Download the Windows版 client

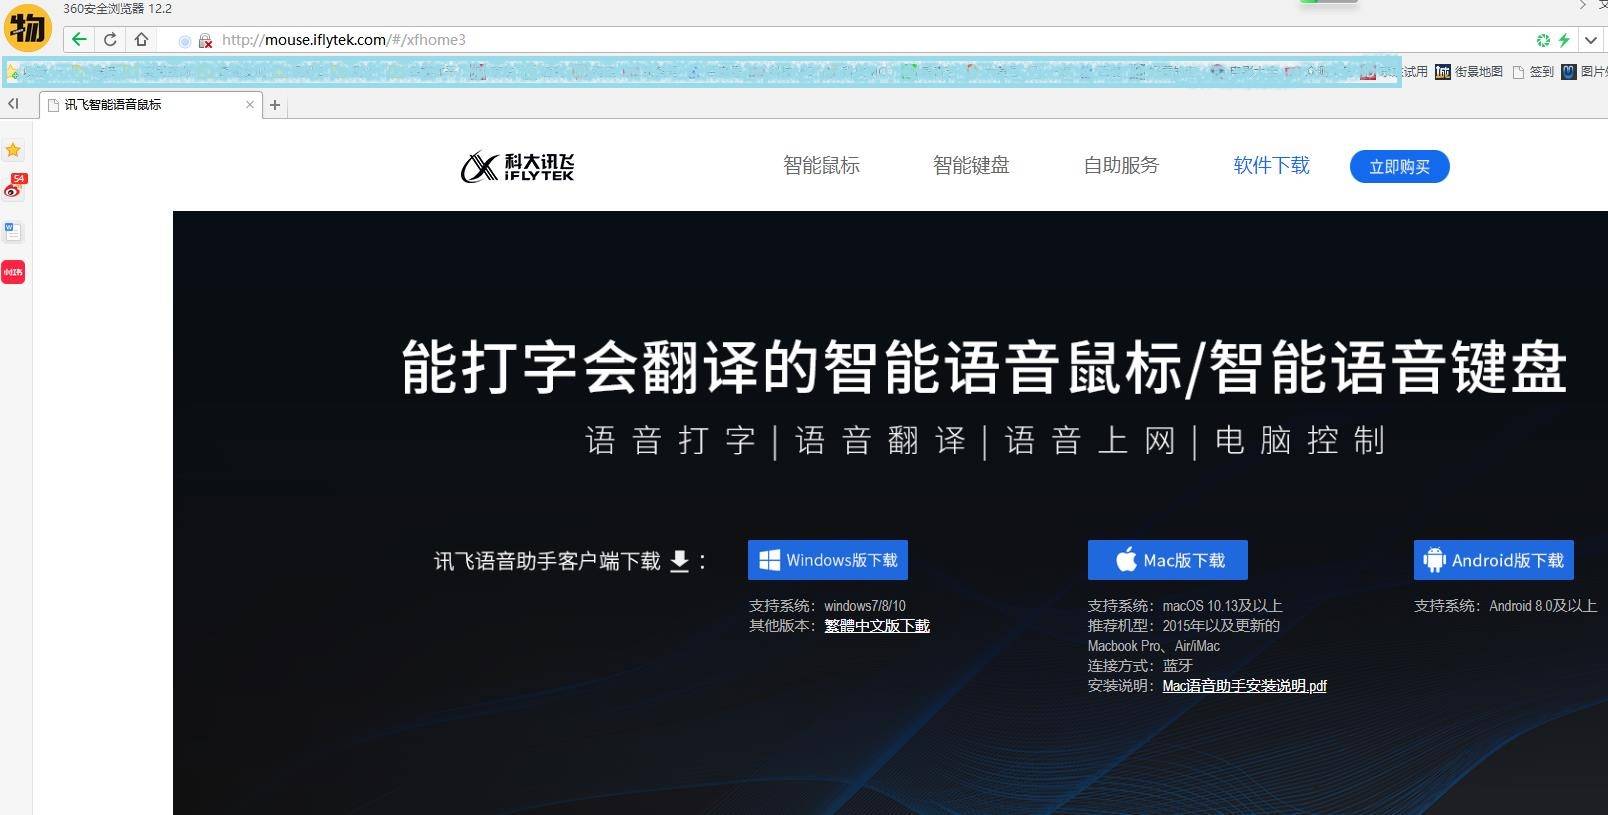[x=828, y=560]
